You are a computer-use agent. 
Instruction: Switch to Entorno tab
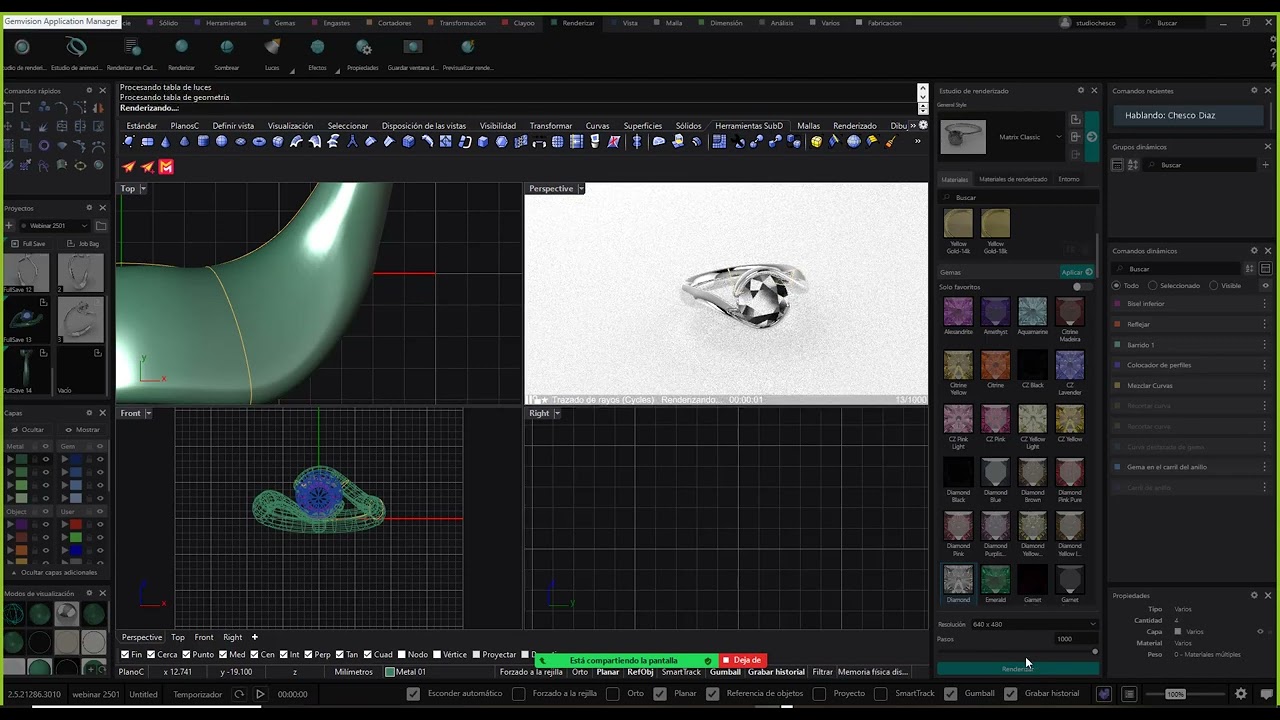point(1069,179)
